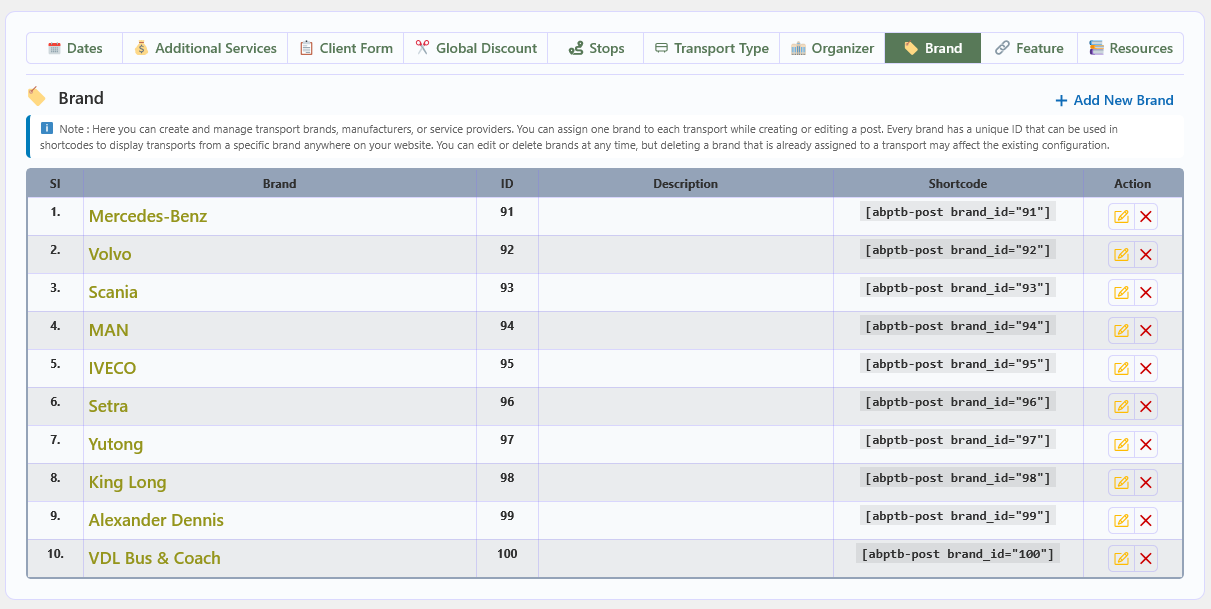The height and width of the screenshot is (609, 1211).
Task: Edit the Mercedes-Benz brand
Action: click(x=1121, y=217)
